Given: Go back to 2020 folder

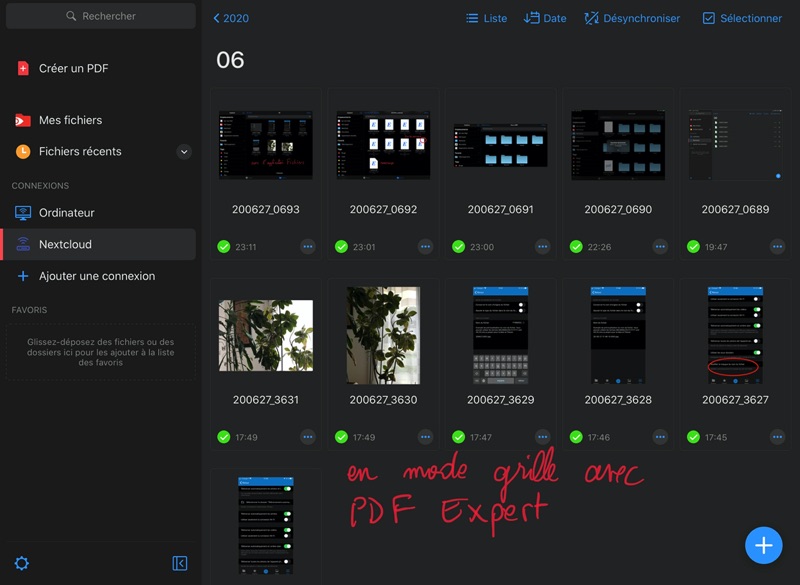Looking at the screenshot, I should [x=231, y=18].
